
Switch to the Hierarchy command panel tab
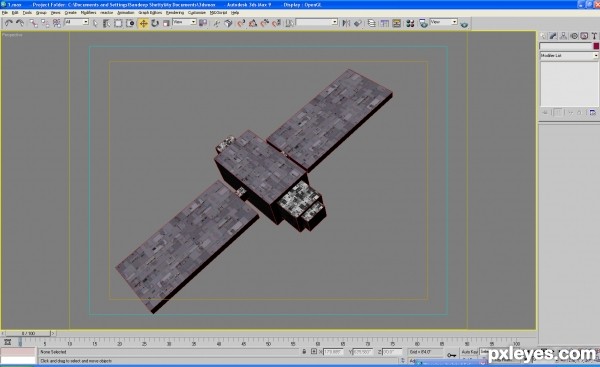[563, 36]
